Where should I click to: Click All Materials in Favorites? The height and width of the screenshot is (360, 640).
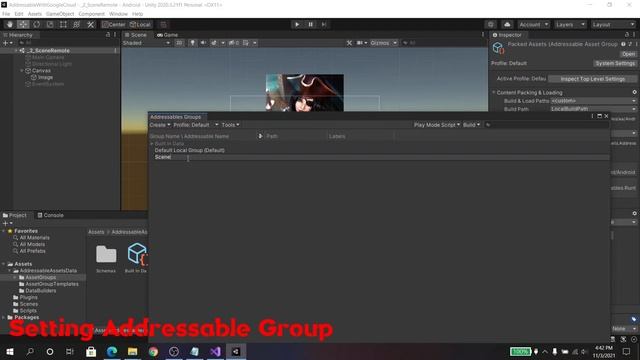(31, 238)
